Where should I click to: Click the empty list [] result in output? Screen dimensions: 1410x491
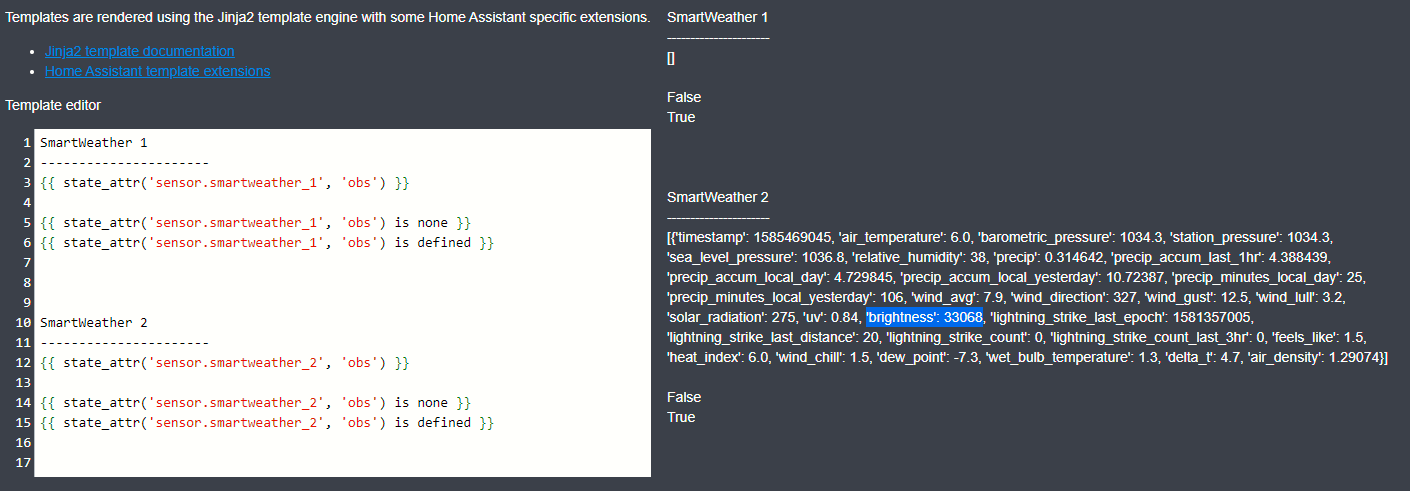tap(671, 58)
